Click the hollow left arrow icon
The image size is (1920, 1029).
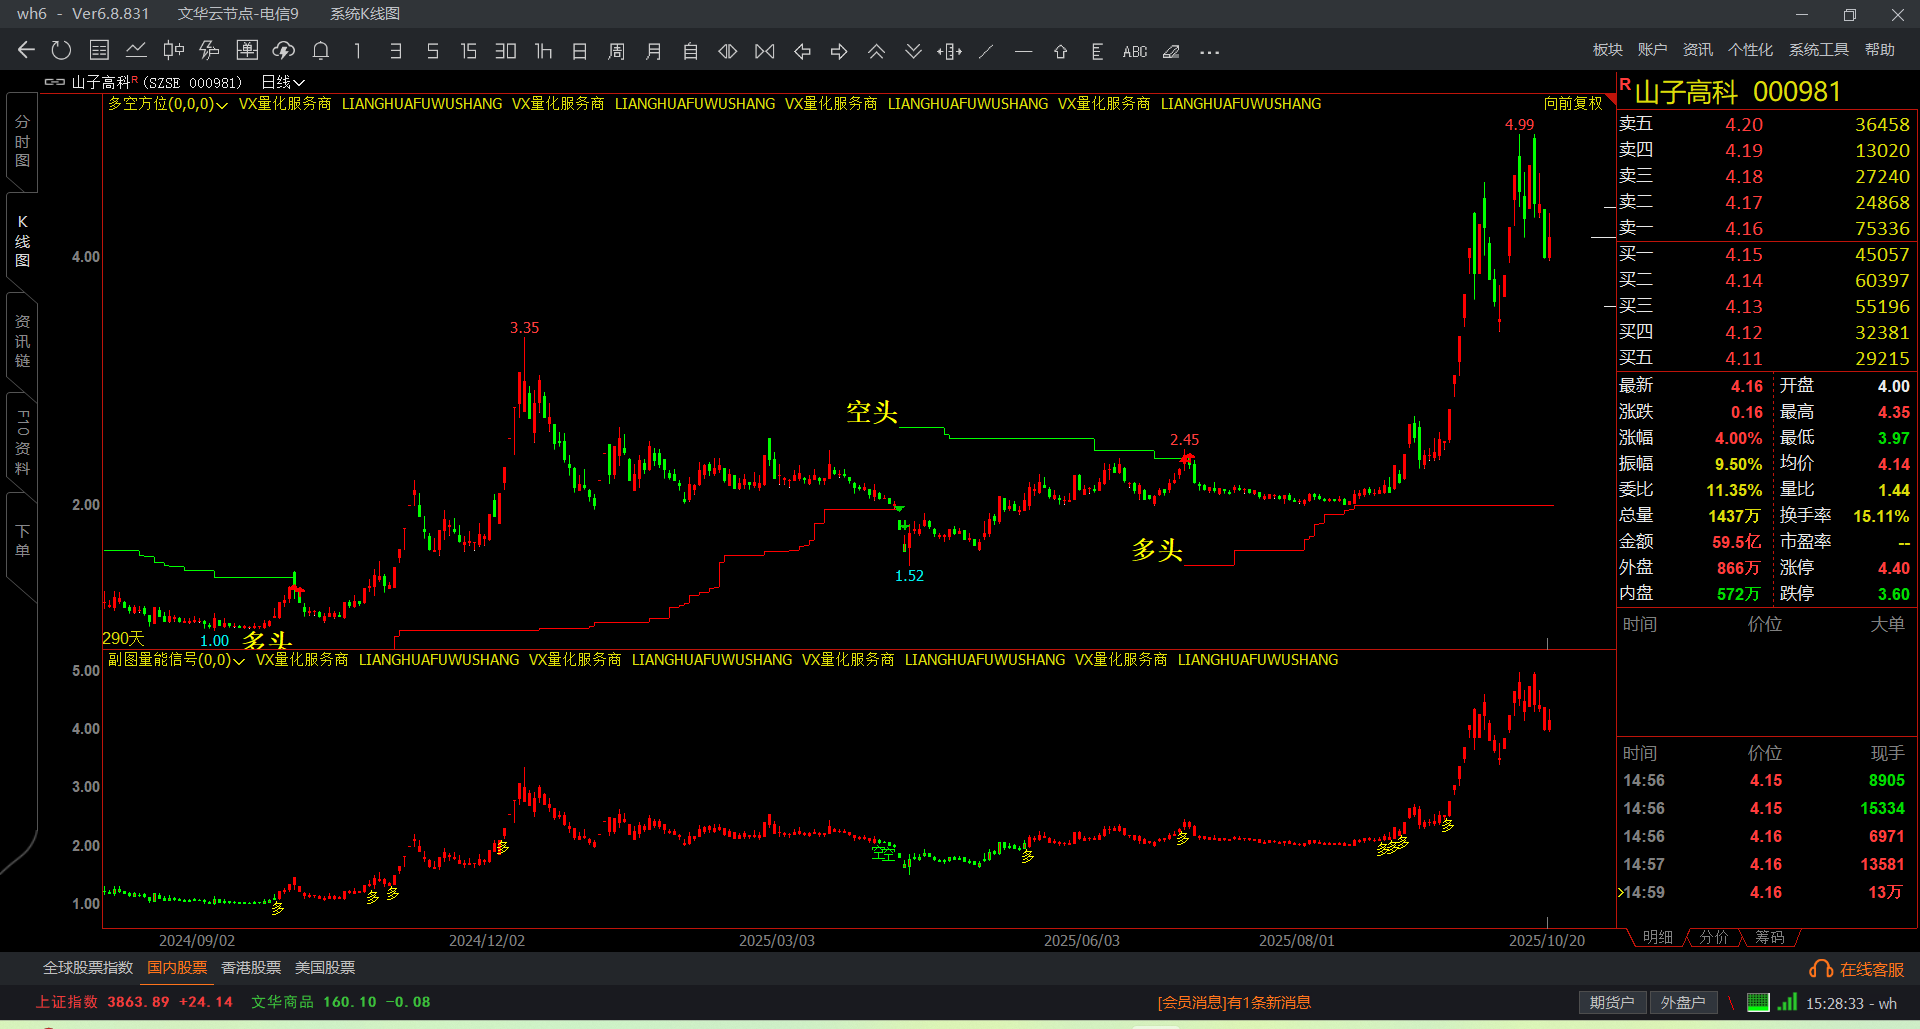pos(802,51)
